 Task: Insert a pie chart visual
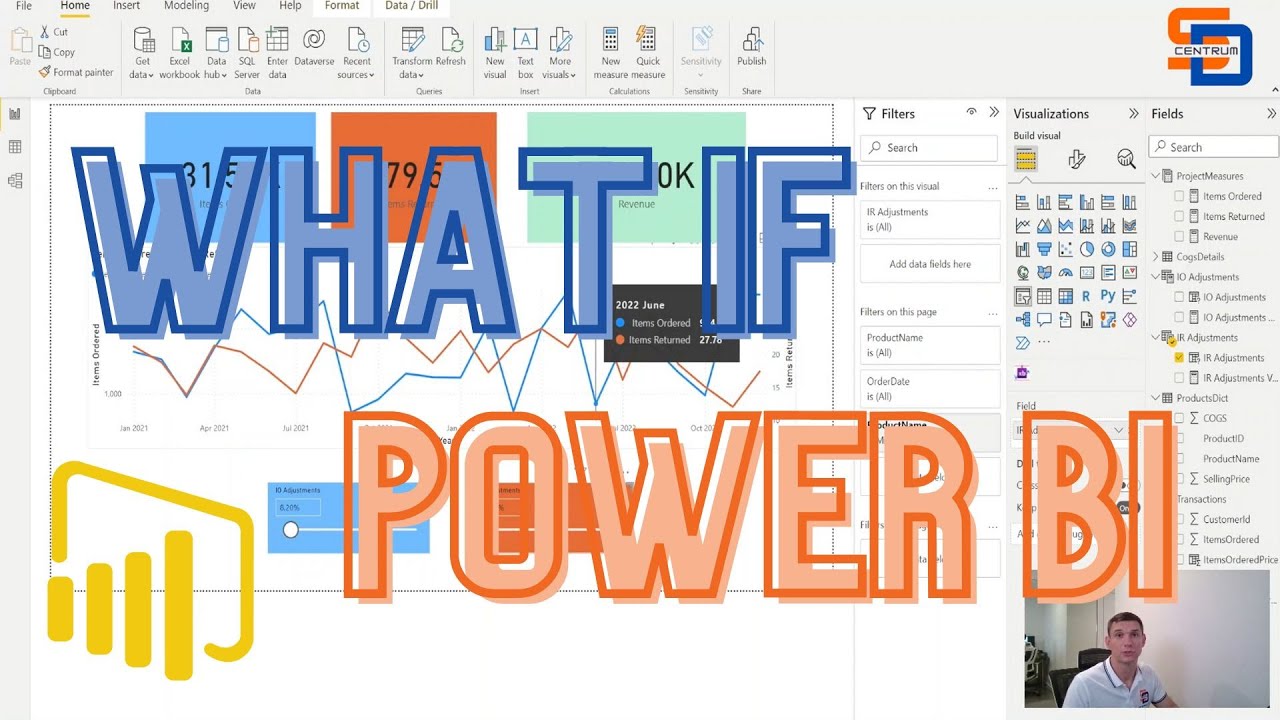click(x=1087, y=249)
